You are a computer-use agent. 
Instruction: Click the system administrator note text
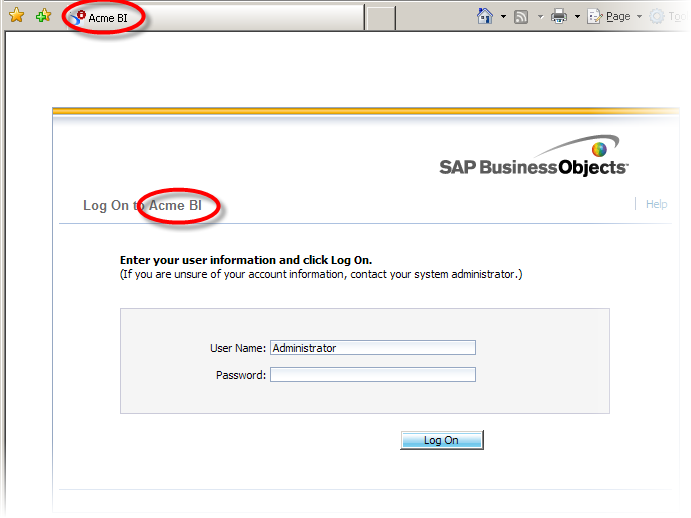[321, 274]
